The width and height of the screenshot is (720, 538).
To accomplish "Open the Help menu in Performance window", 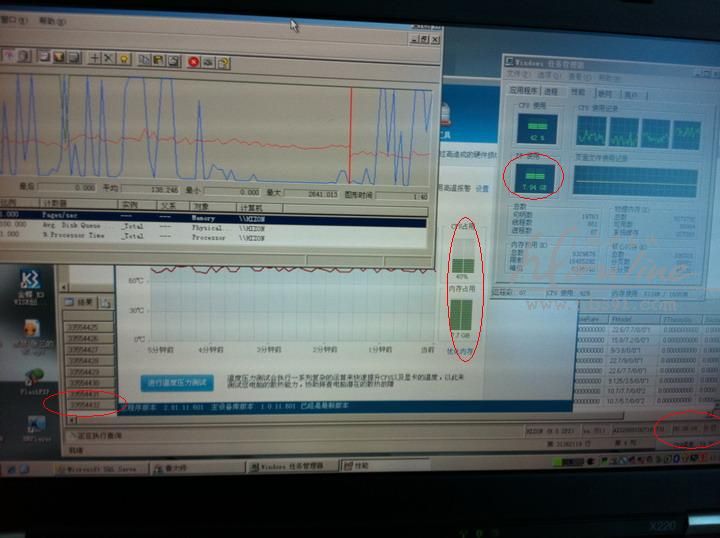I will pyautogui.click(x=47, y=21).
